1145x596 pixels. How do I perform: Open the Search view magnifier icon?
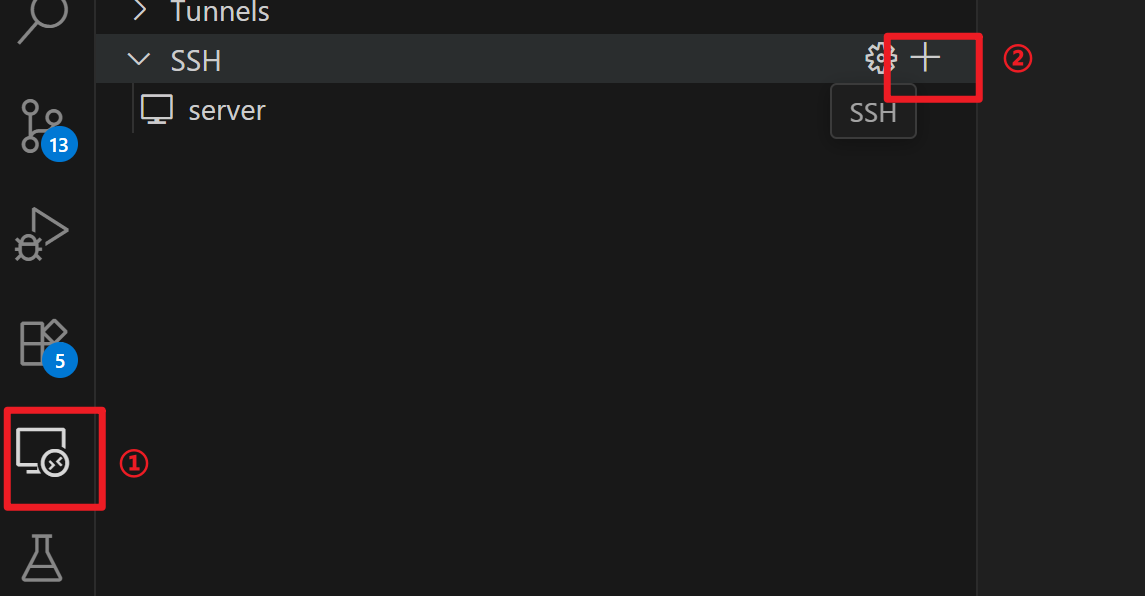(x=43, y=18)
